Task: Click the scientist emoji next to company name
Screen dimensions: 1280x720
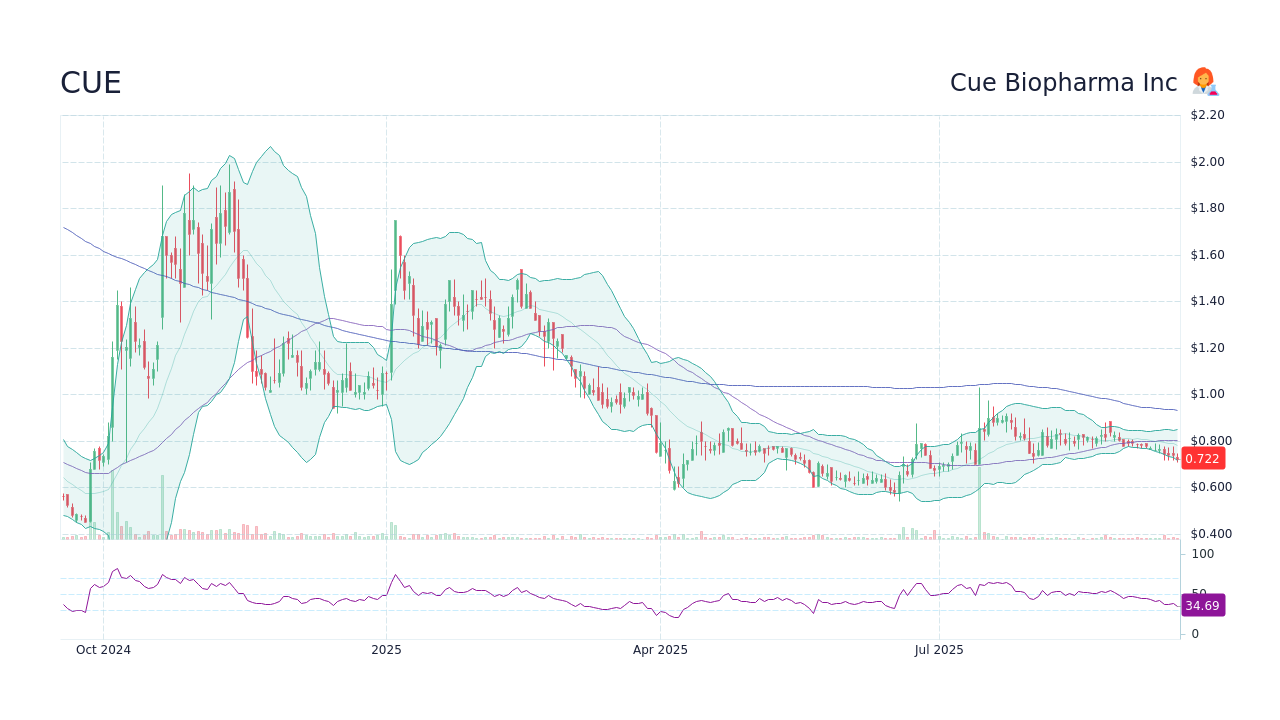Action: pyautogui.click(x=1204, y=81)
